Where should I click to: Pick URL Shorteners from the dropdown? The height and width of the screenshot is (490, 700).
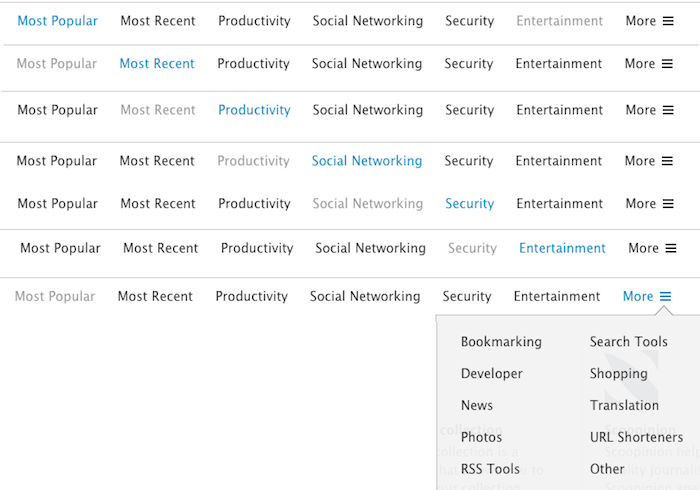coord(636,437)
